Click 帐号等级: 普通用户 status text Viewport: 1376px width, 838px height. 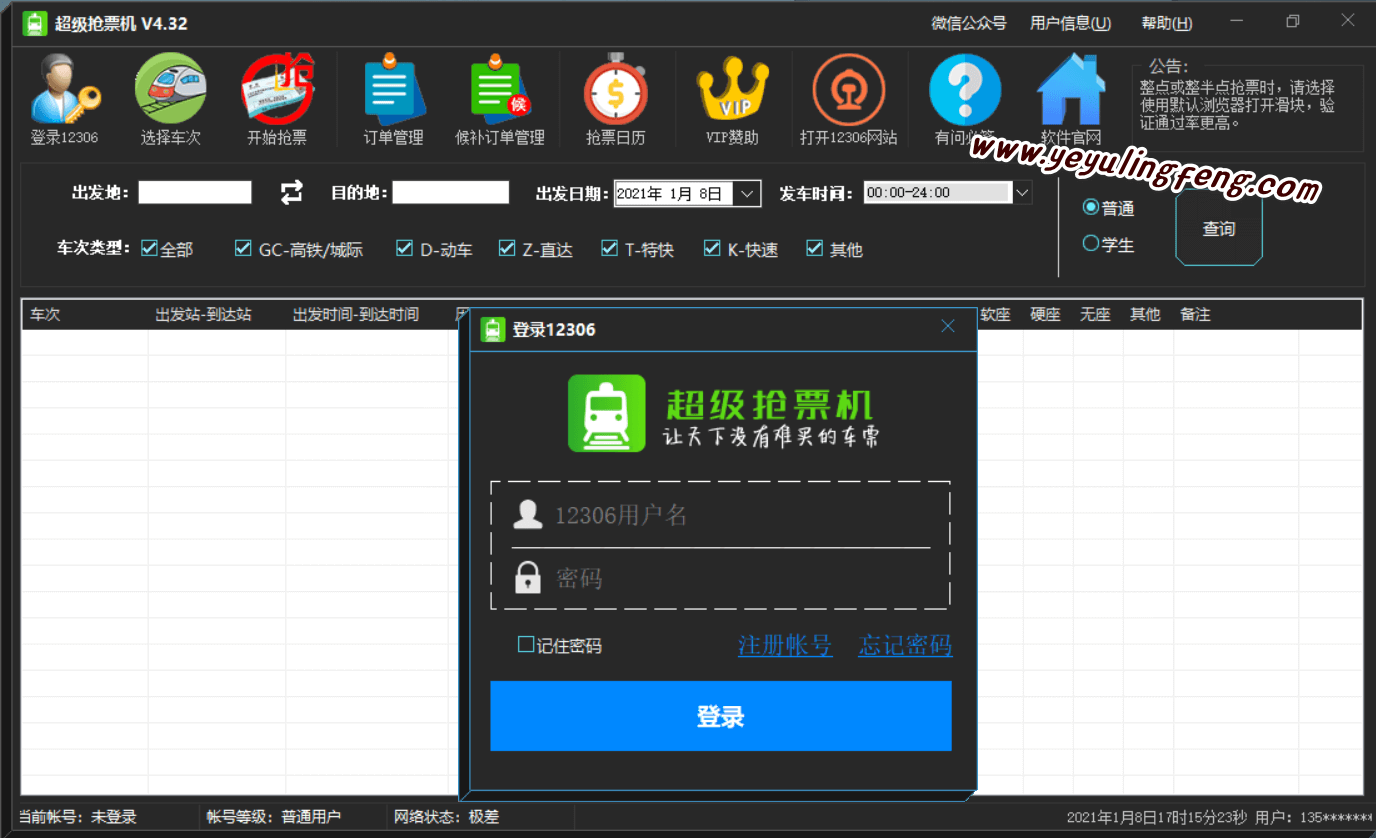[274, 817]
